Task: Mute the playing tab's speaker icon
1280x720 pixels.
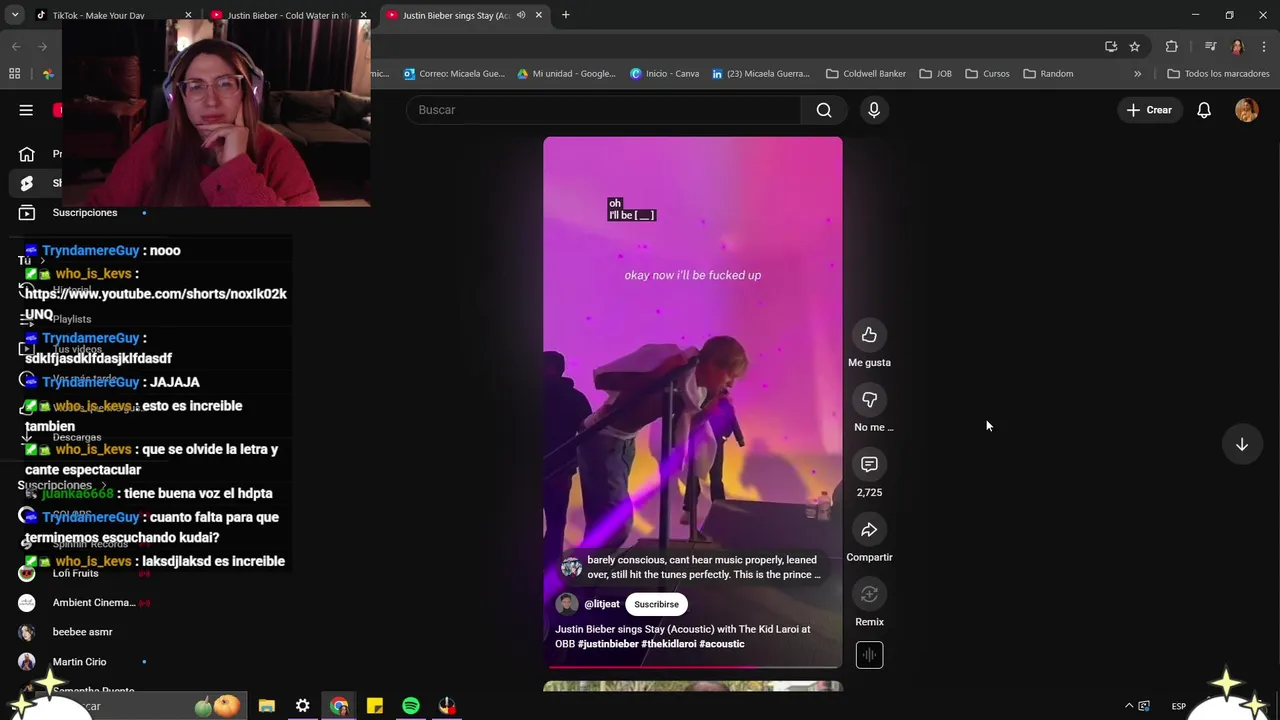Action: point(521,15)
